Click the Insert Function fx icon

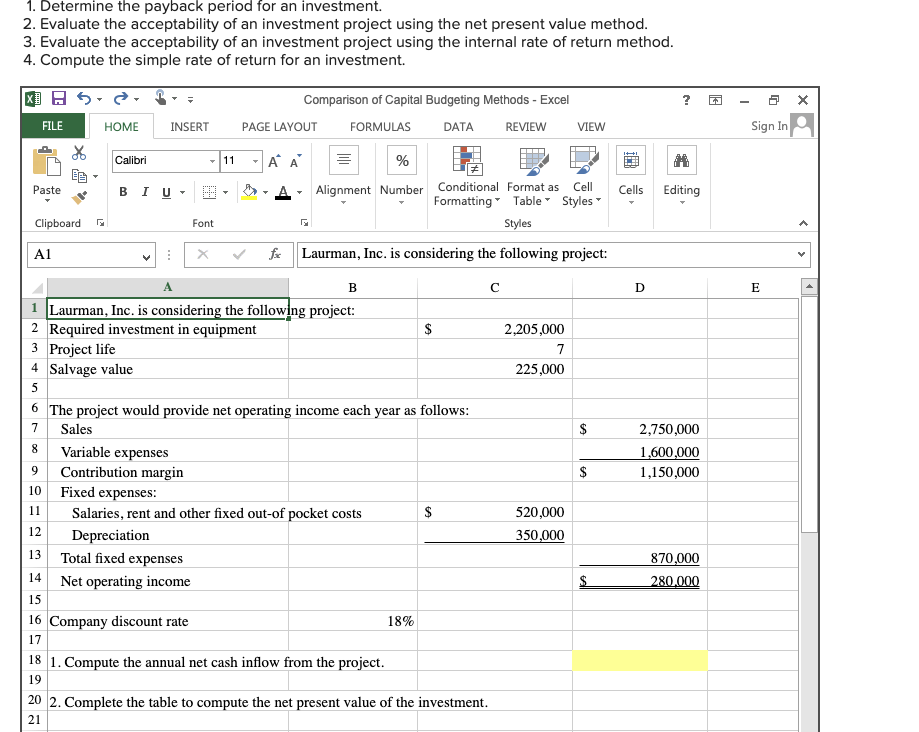coord(275,254)
